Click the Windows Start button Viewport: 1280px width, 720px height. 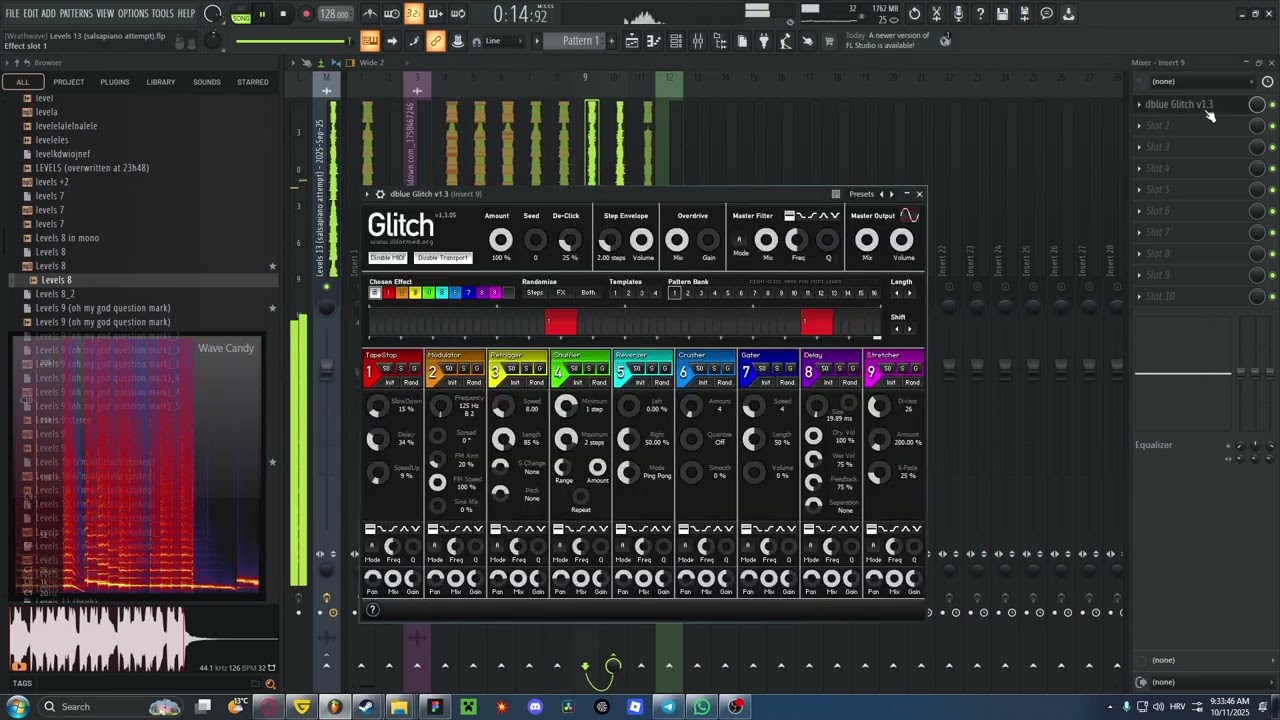pos(17,707)
